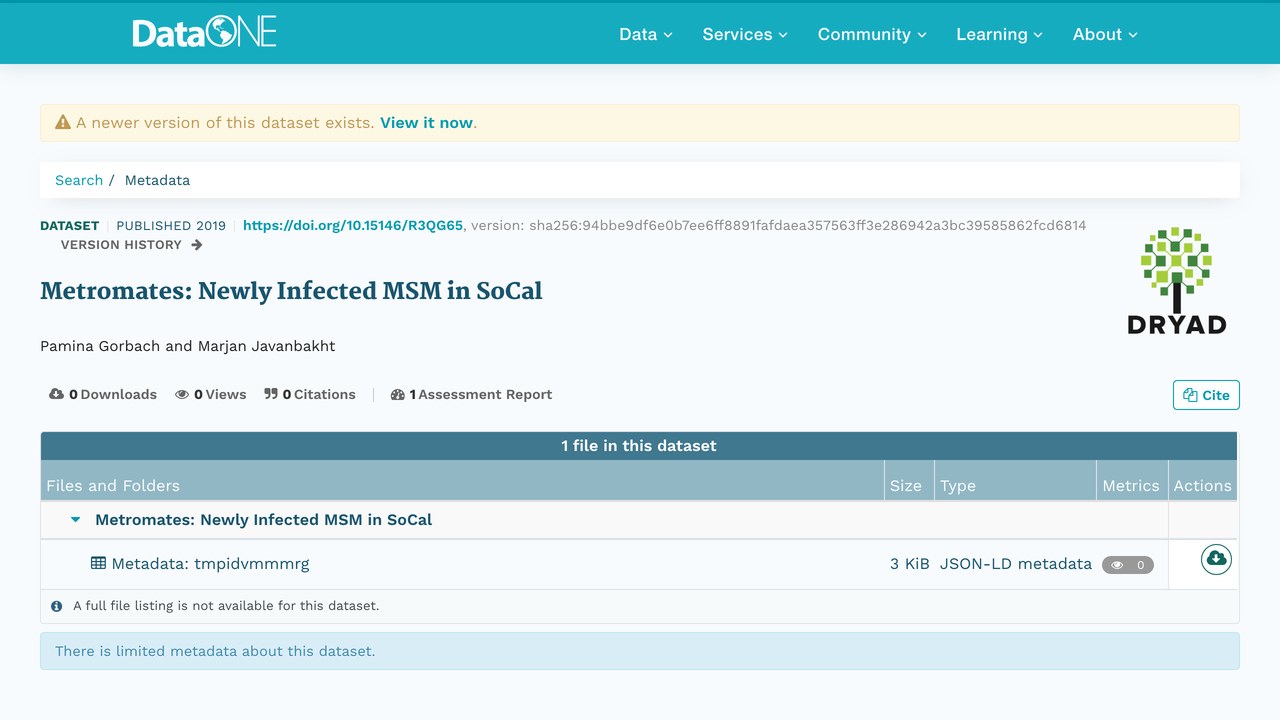The width and height of the screenshot is (1280, 720).
Task: Collapse the Metromates folder row
Action: (75, 520)
